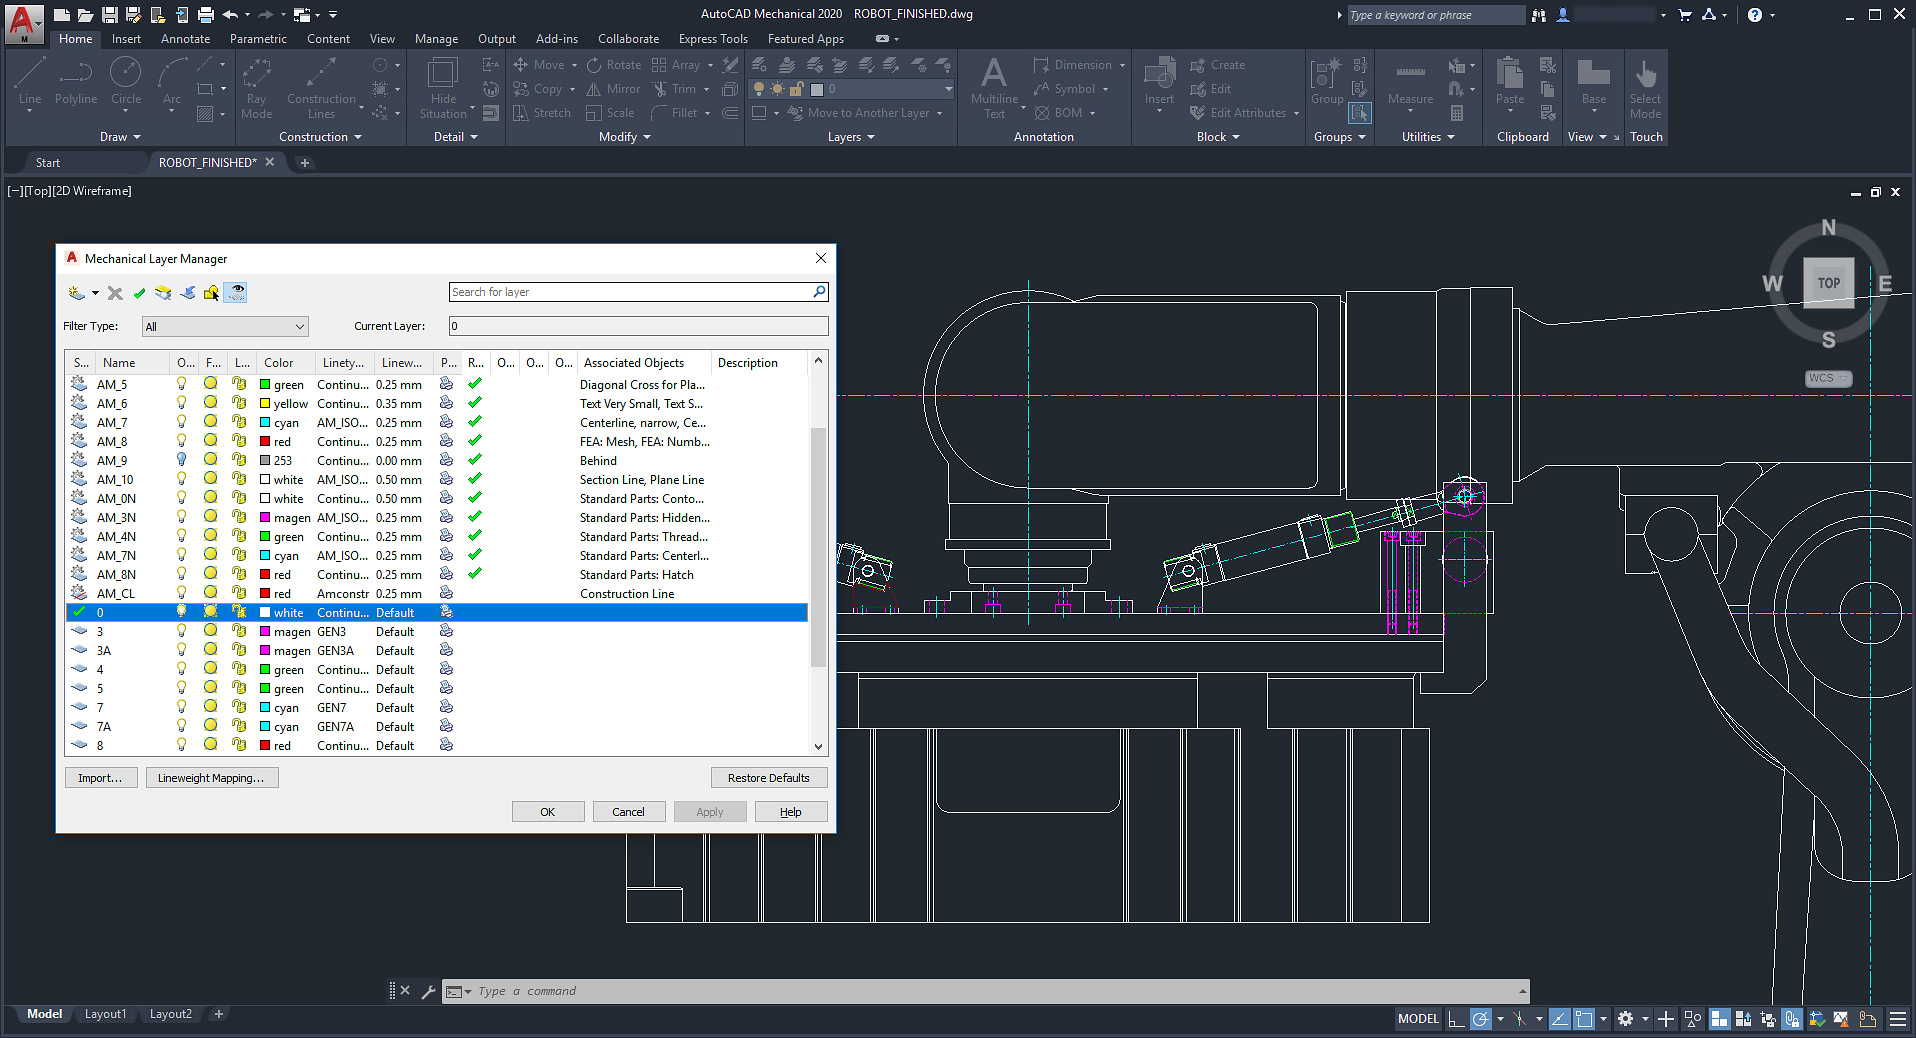Viewport: 1916px width, 1038px height.
Task: Open the Filter Type dropdown
Action: pyautogui.click(x=225, y=327)
